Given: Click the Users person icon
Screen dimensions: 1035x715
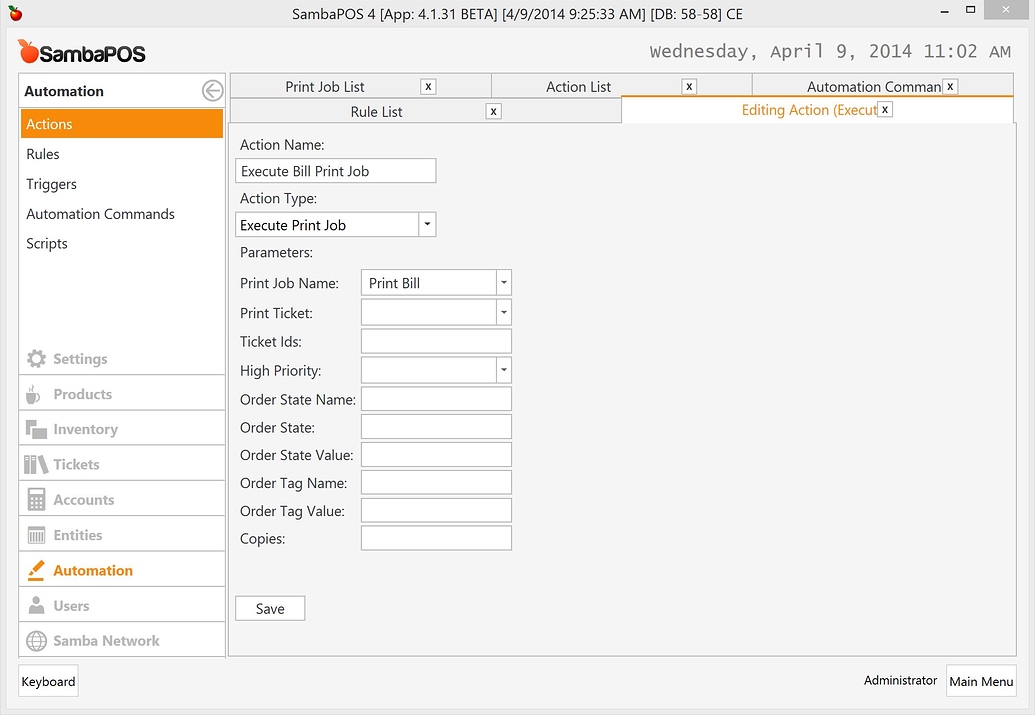Looking at the screenshot, I should tap(37, 604).
